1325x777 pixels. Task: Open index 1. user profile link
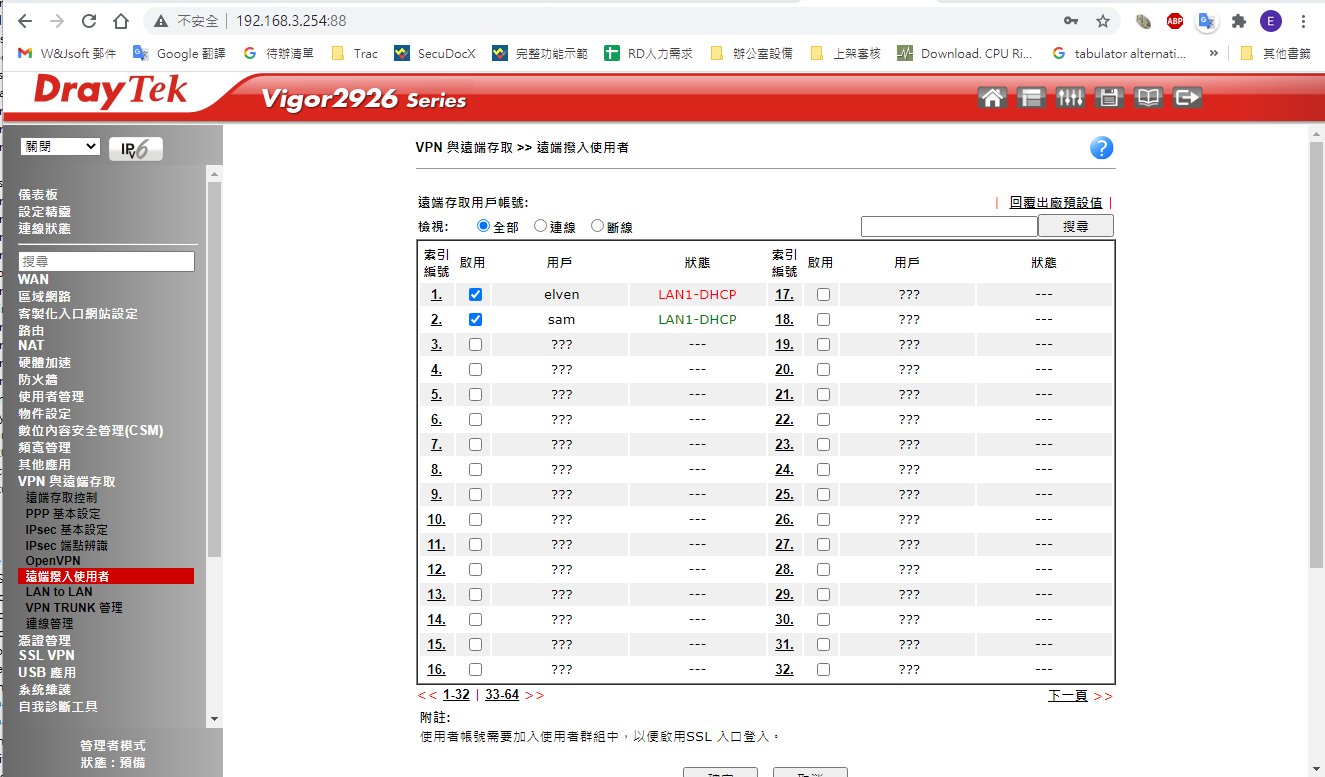tap(436, 295)
